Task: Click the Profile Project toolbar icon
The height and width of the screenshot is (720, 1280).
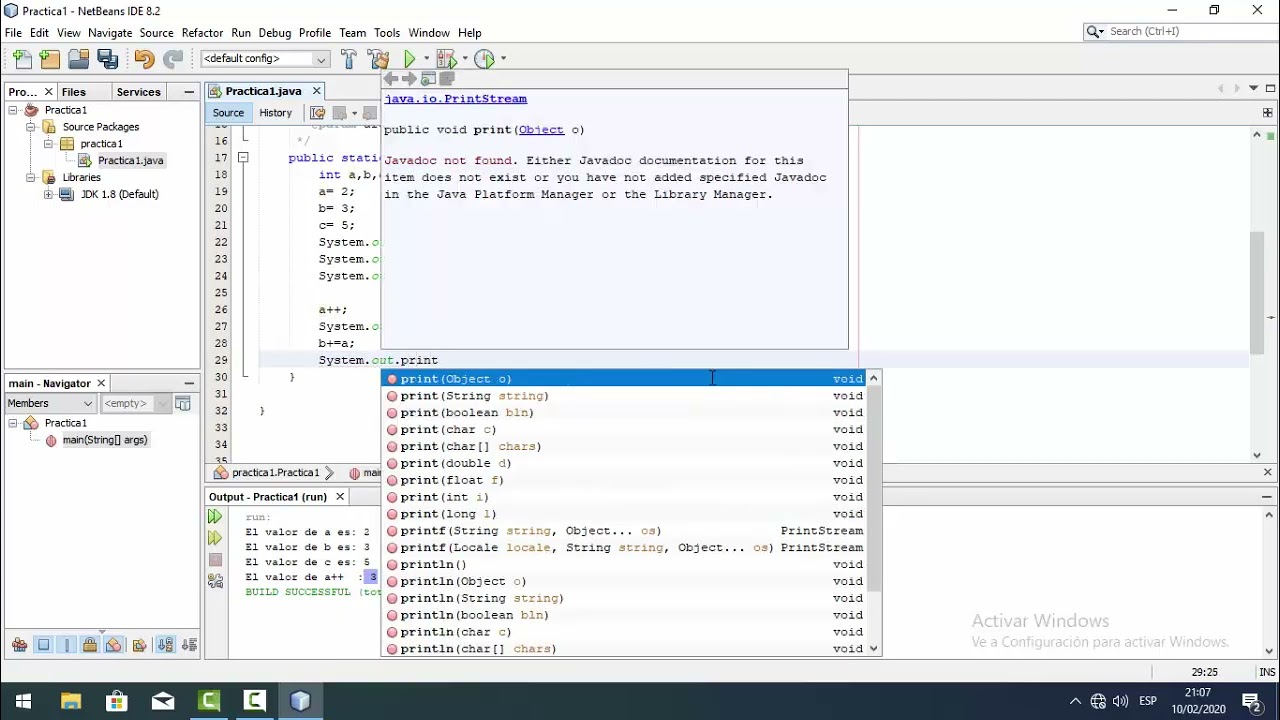Action: coord(484,59)
